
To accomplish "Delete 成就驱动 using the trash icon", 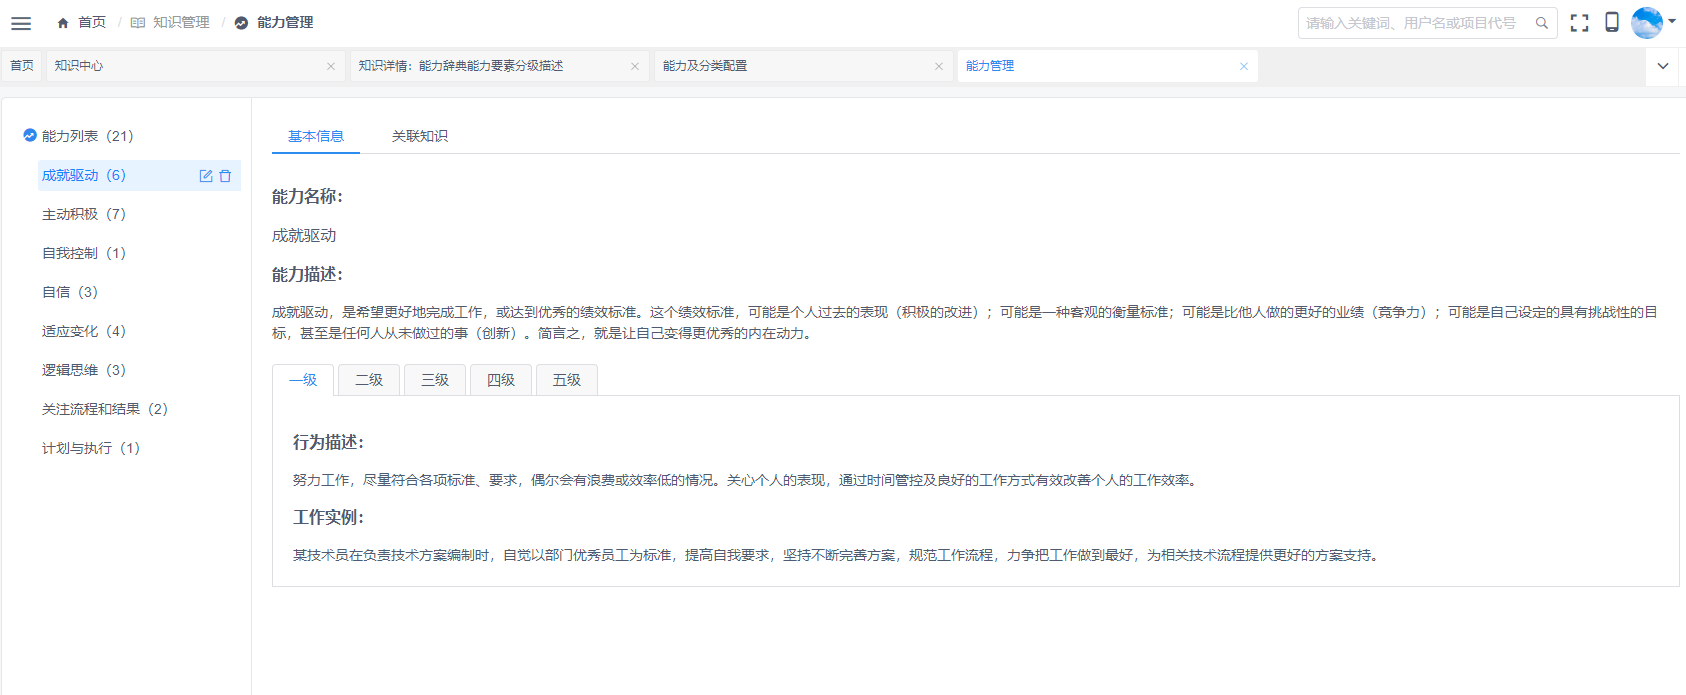I will [225, 176].
